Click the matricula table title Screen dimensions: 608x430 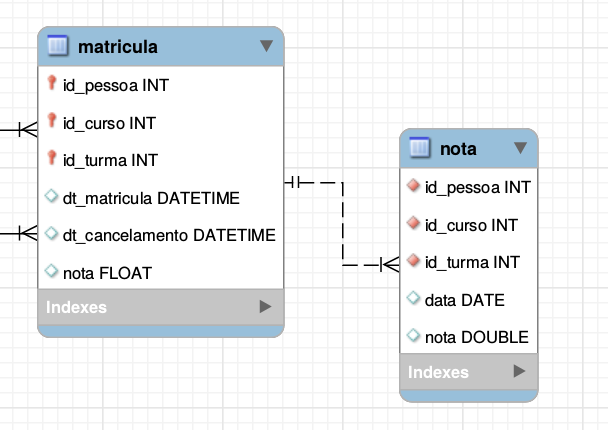[x=118, y=46]
